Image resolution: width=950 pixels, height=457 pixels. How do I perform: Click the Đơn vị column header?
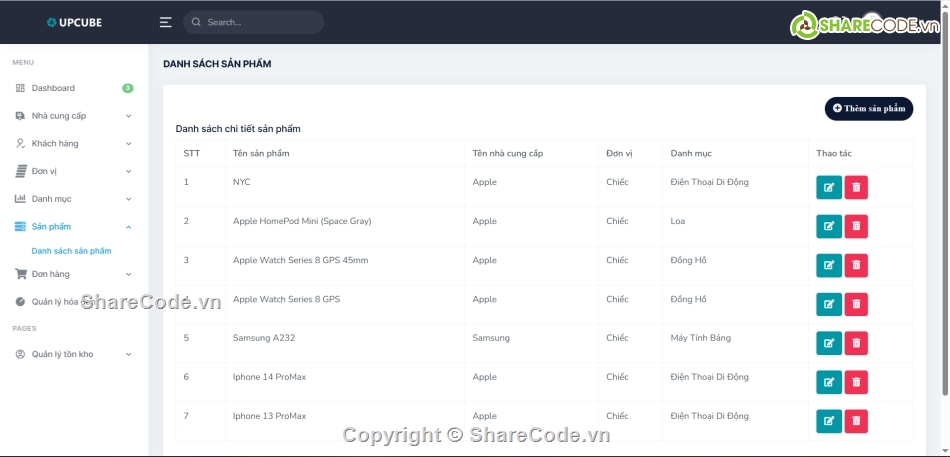(619, 153)
